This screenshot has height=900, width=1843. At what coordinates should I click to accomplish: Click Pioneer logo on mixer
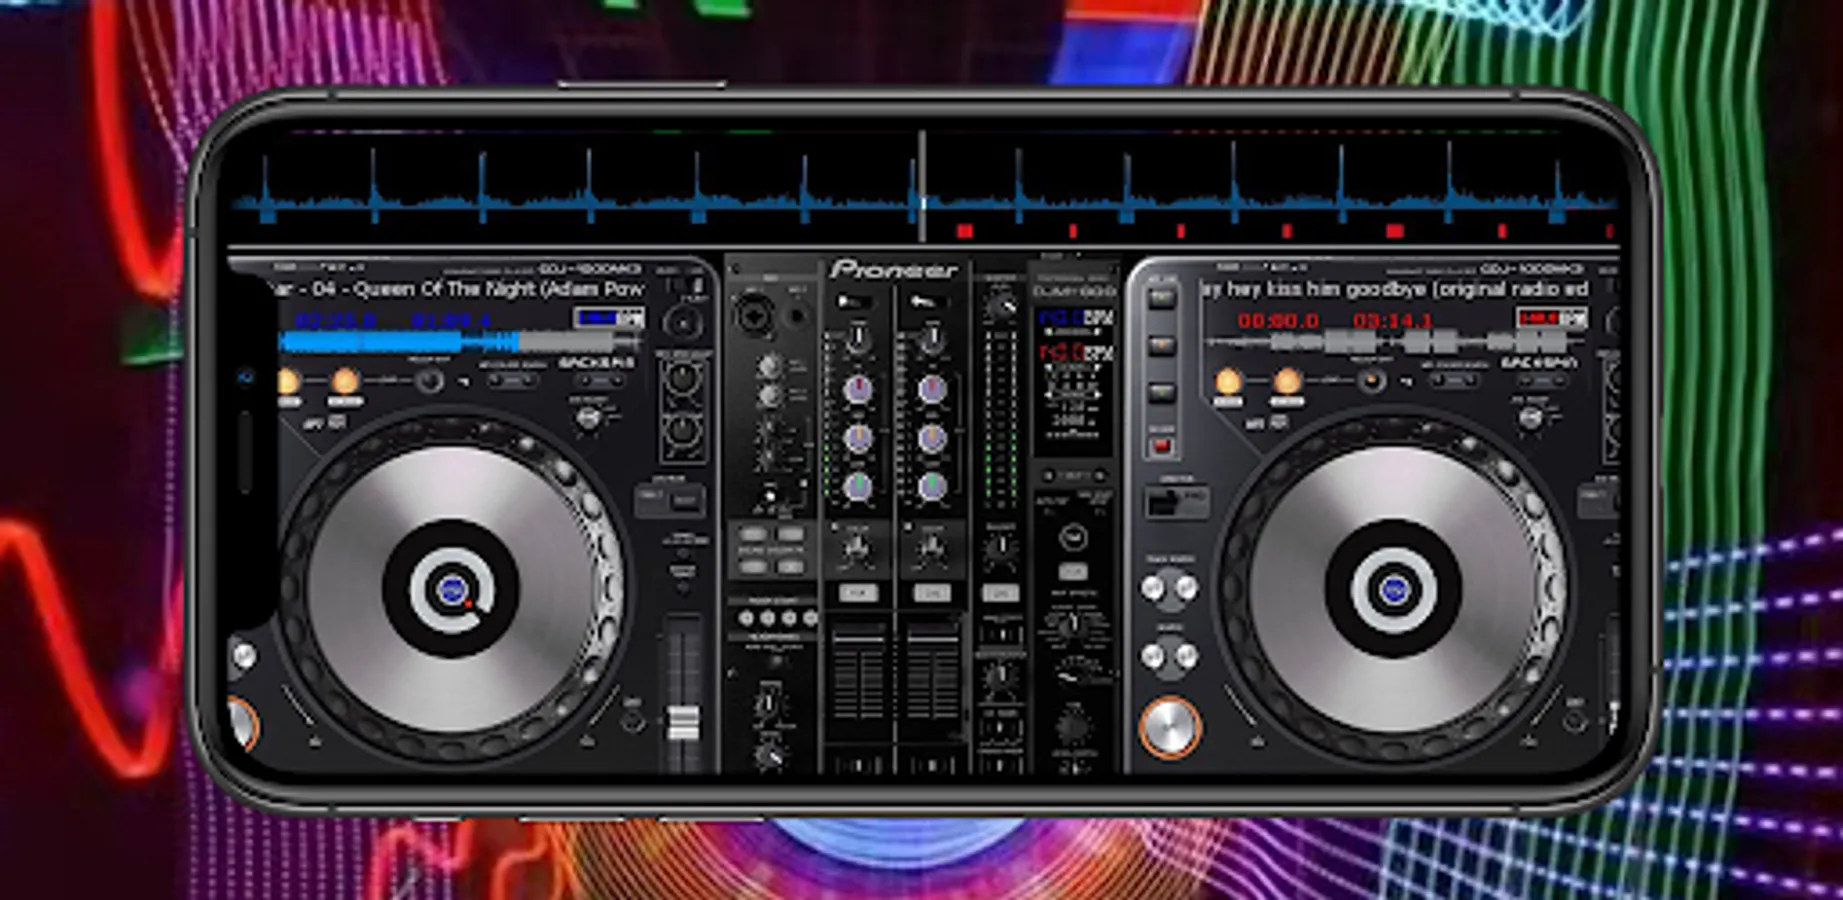point(894,269)
